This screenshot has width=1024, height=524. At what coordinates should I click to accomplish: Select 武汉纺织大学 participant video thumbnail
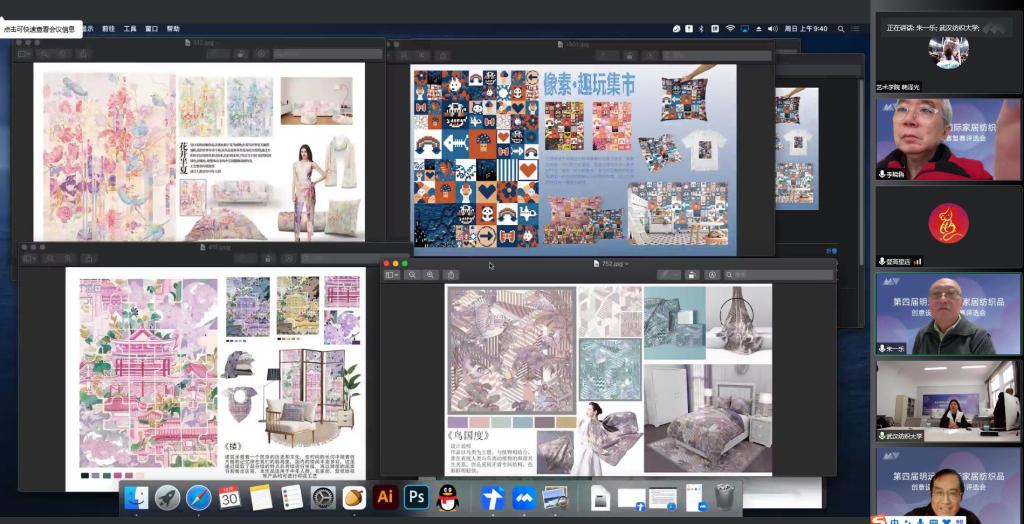point(948,400)
